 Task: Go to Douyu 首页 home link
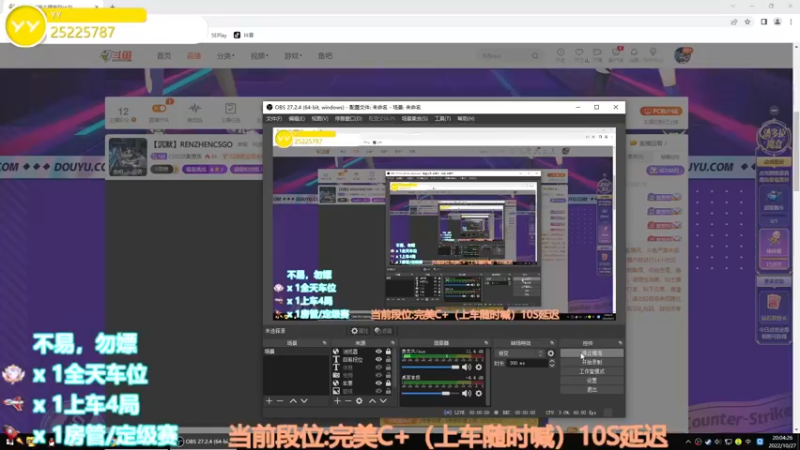tap(164, 56)
